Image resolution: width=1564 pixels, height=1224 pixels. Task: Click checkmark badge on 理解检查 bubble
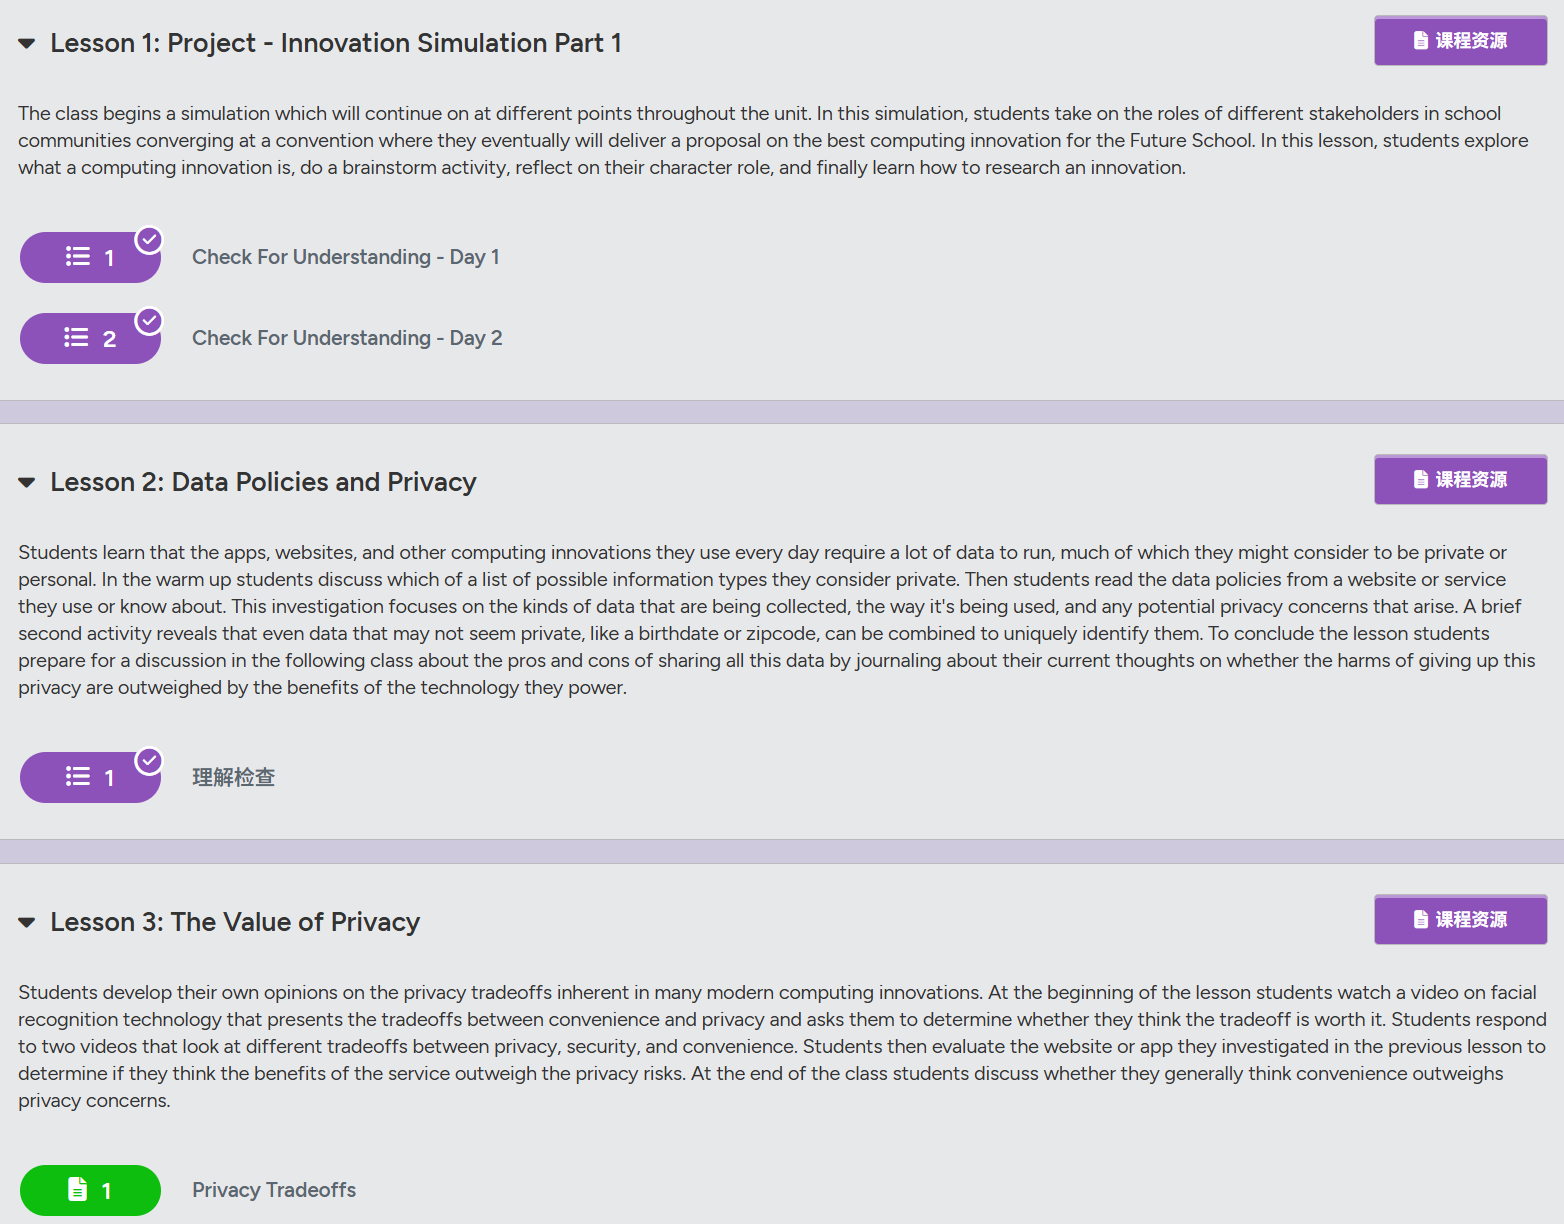[149, 761]
